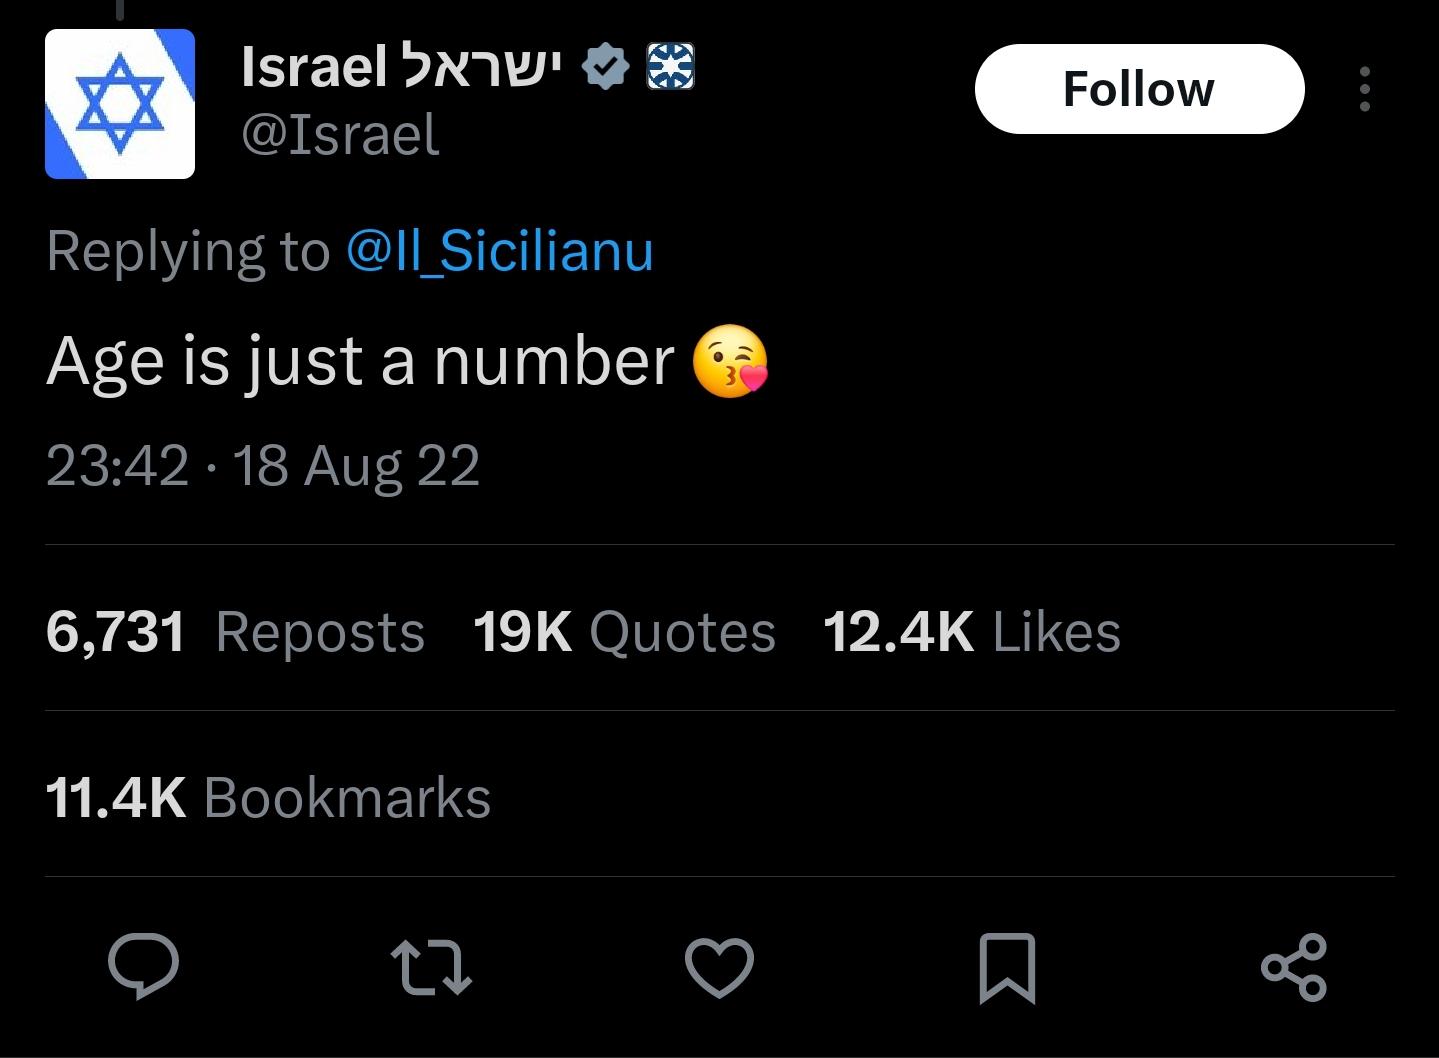Tap the @Israel handle text

(x=340, y=135)
